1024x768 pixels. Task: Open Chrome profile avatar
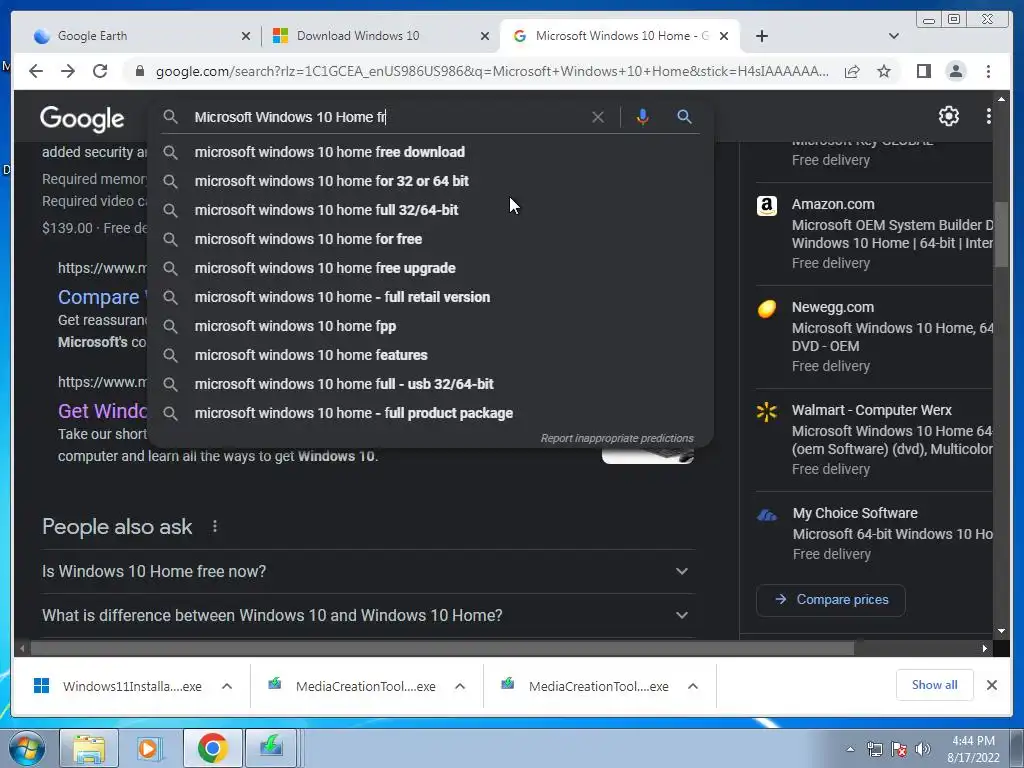click(955, 71)
